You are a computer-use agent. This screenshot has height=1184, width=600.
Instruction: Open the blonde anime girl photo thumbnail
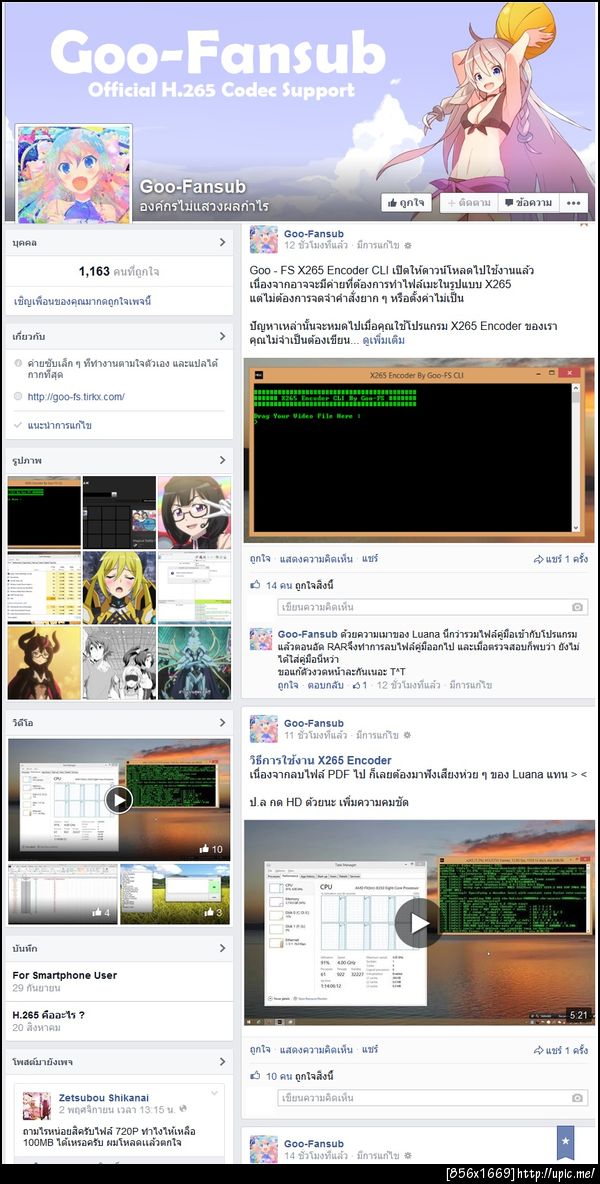coord(119,587)
